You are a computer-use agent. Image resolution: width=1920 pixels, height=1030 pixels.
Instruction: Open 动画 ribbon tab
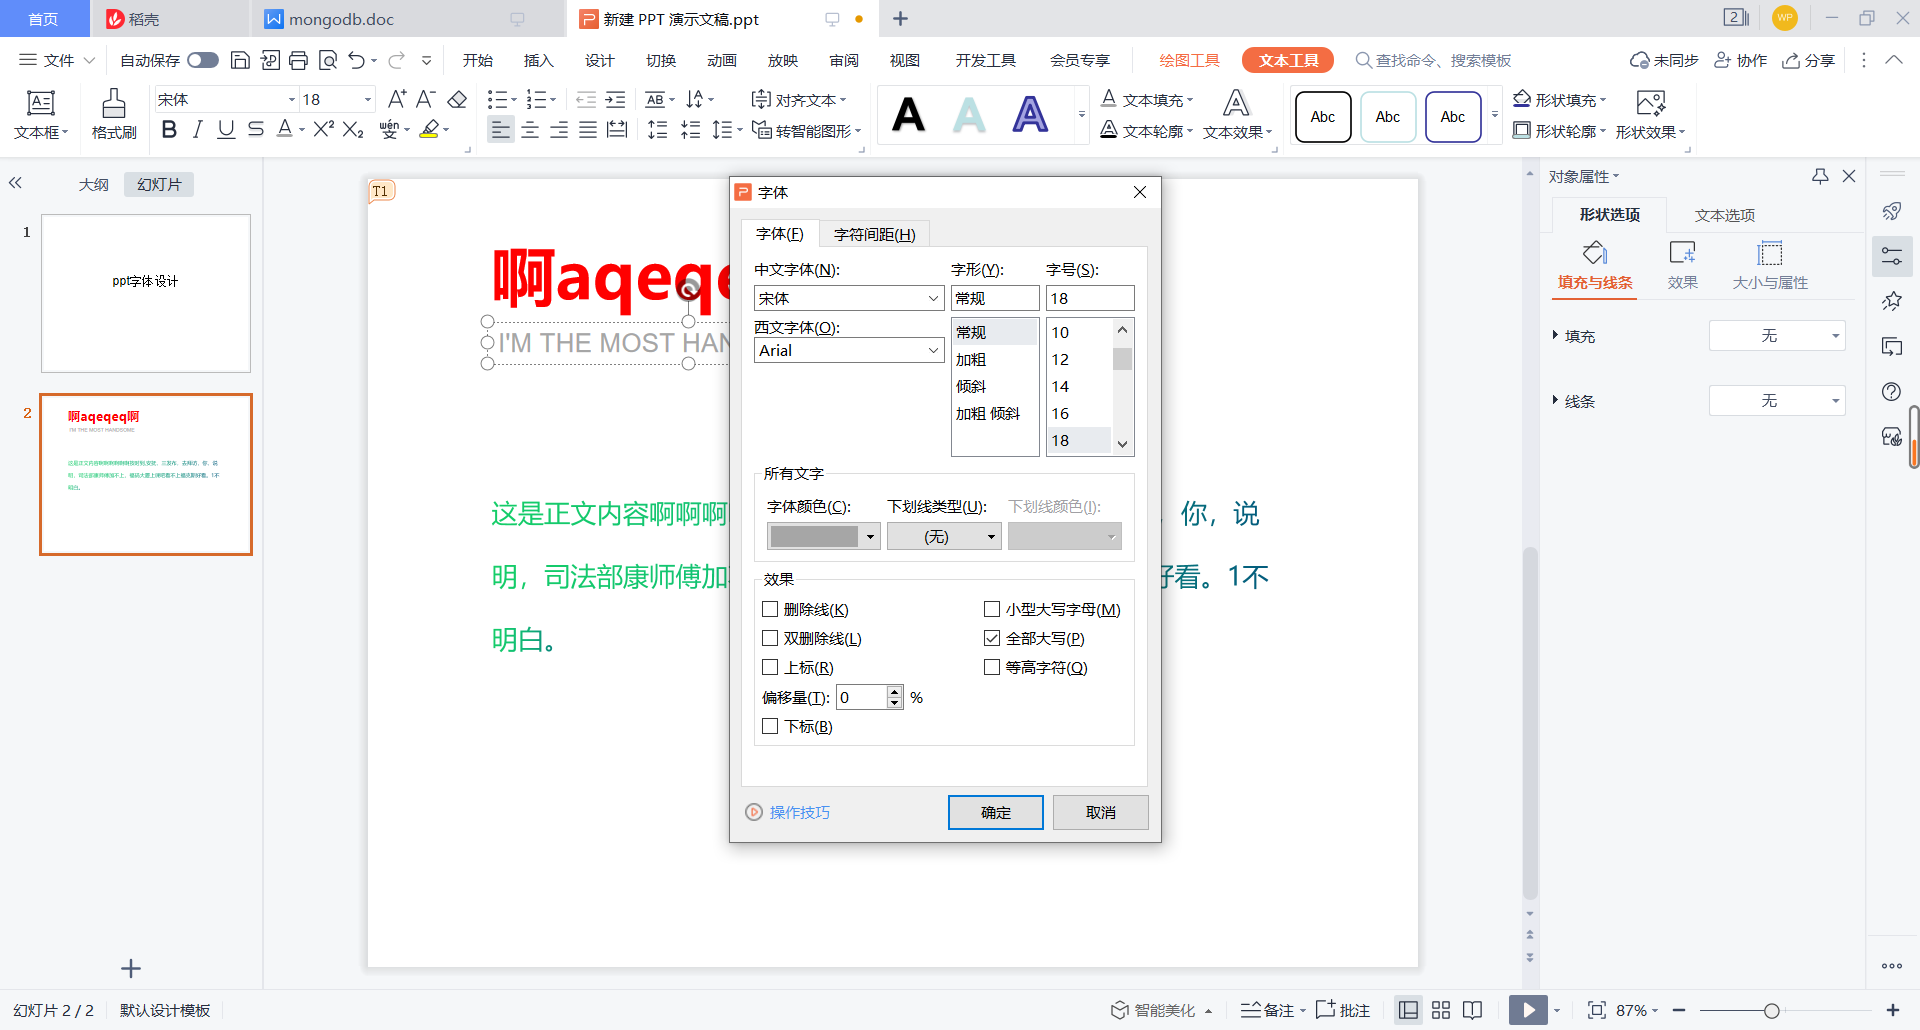[721, 60]
